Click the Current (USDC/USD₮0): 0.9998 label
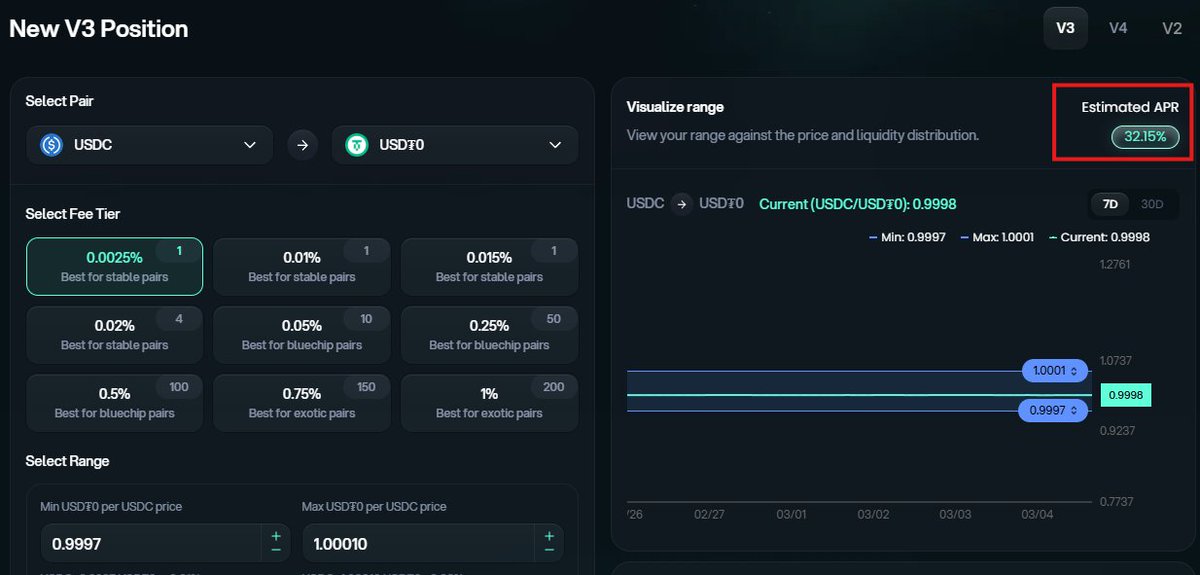This screenshot has height=575, width=1200. pyautogui.click(x=858, y=204)
